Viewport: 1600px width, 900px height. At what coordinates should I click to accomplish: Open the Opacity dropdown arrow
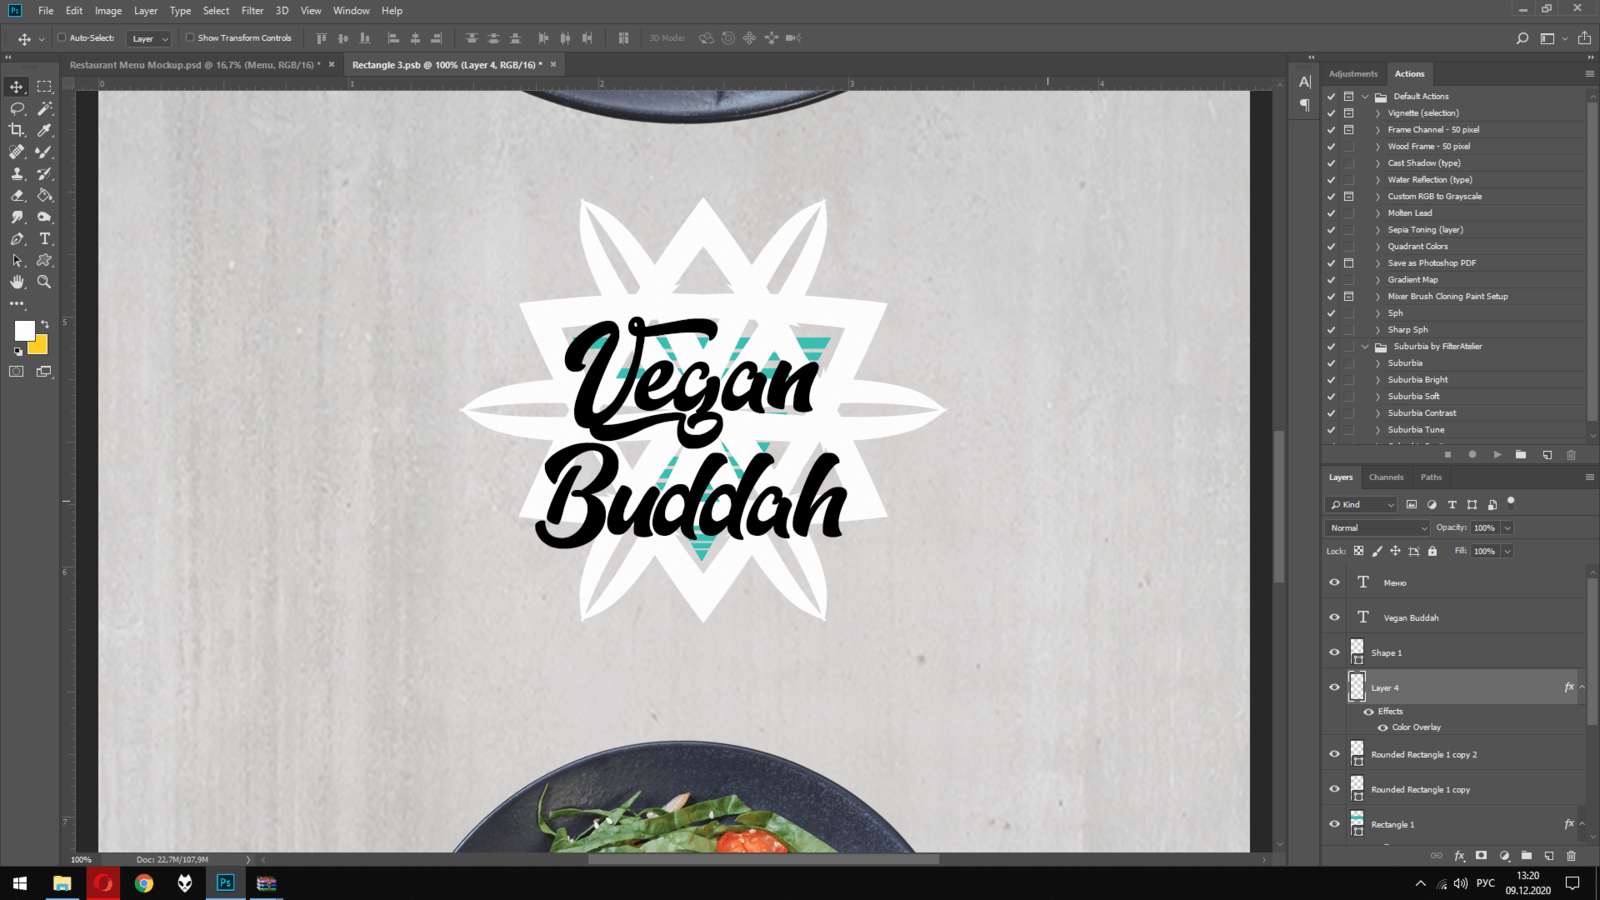1507,528
